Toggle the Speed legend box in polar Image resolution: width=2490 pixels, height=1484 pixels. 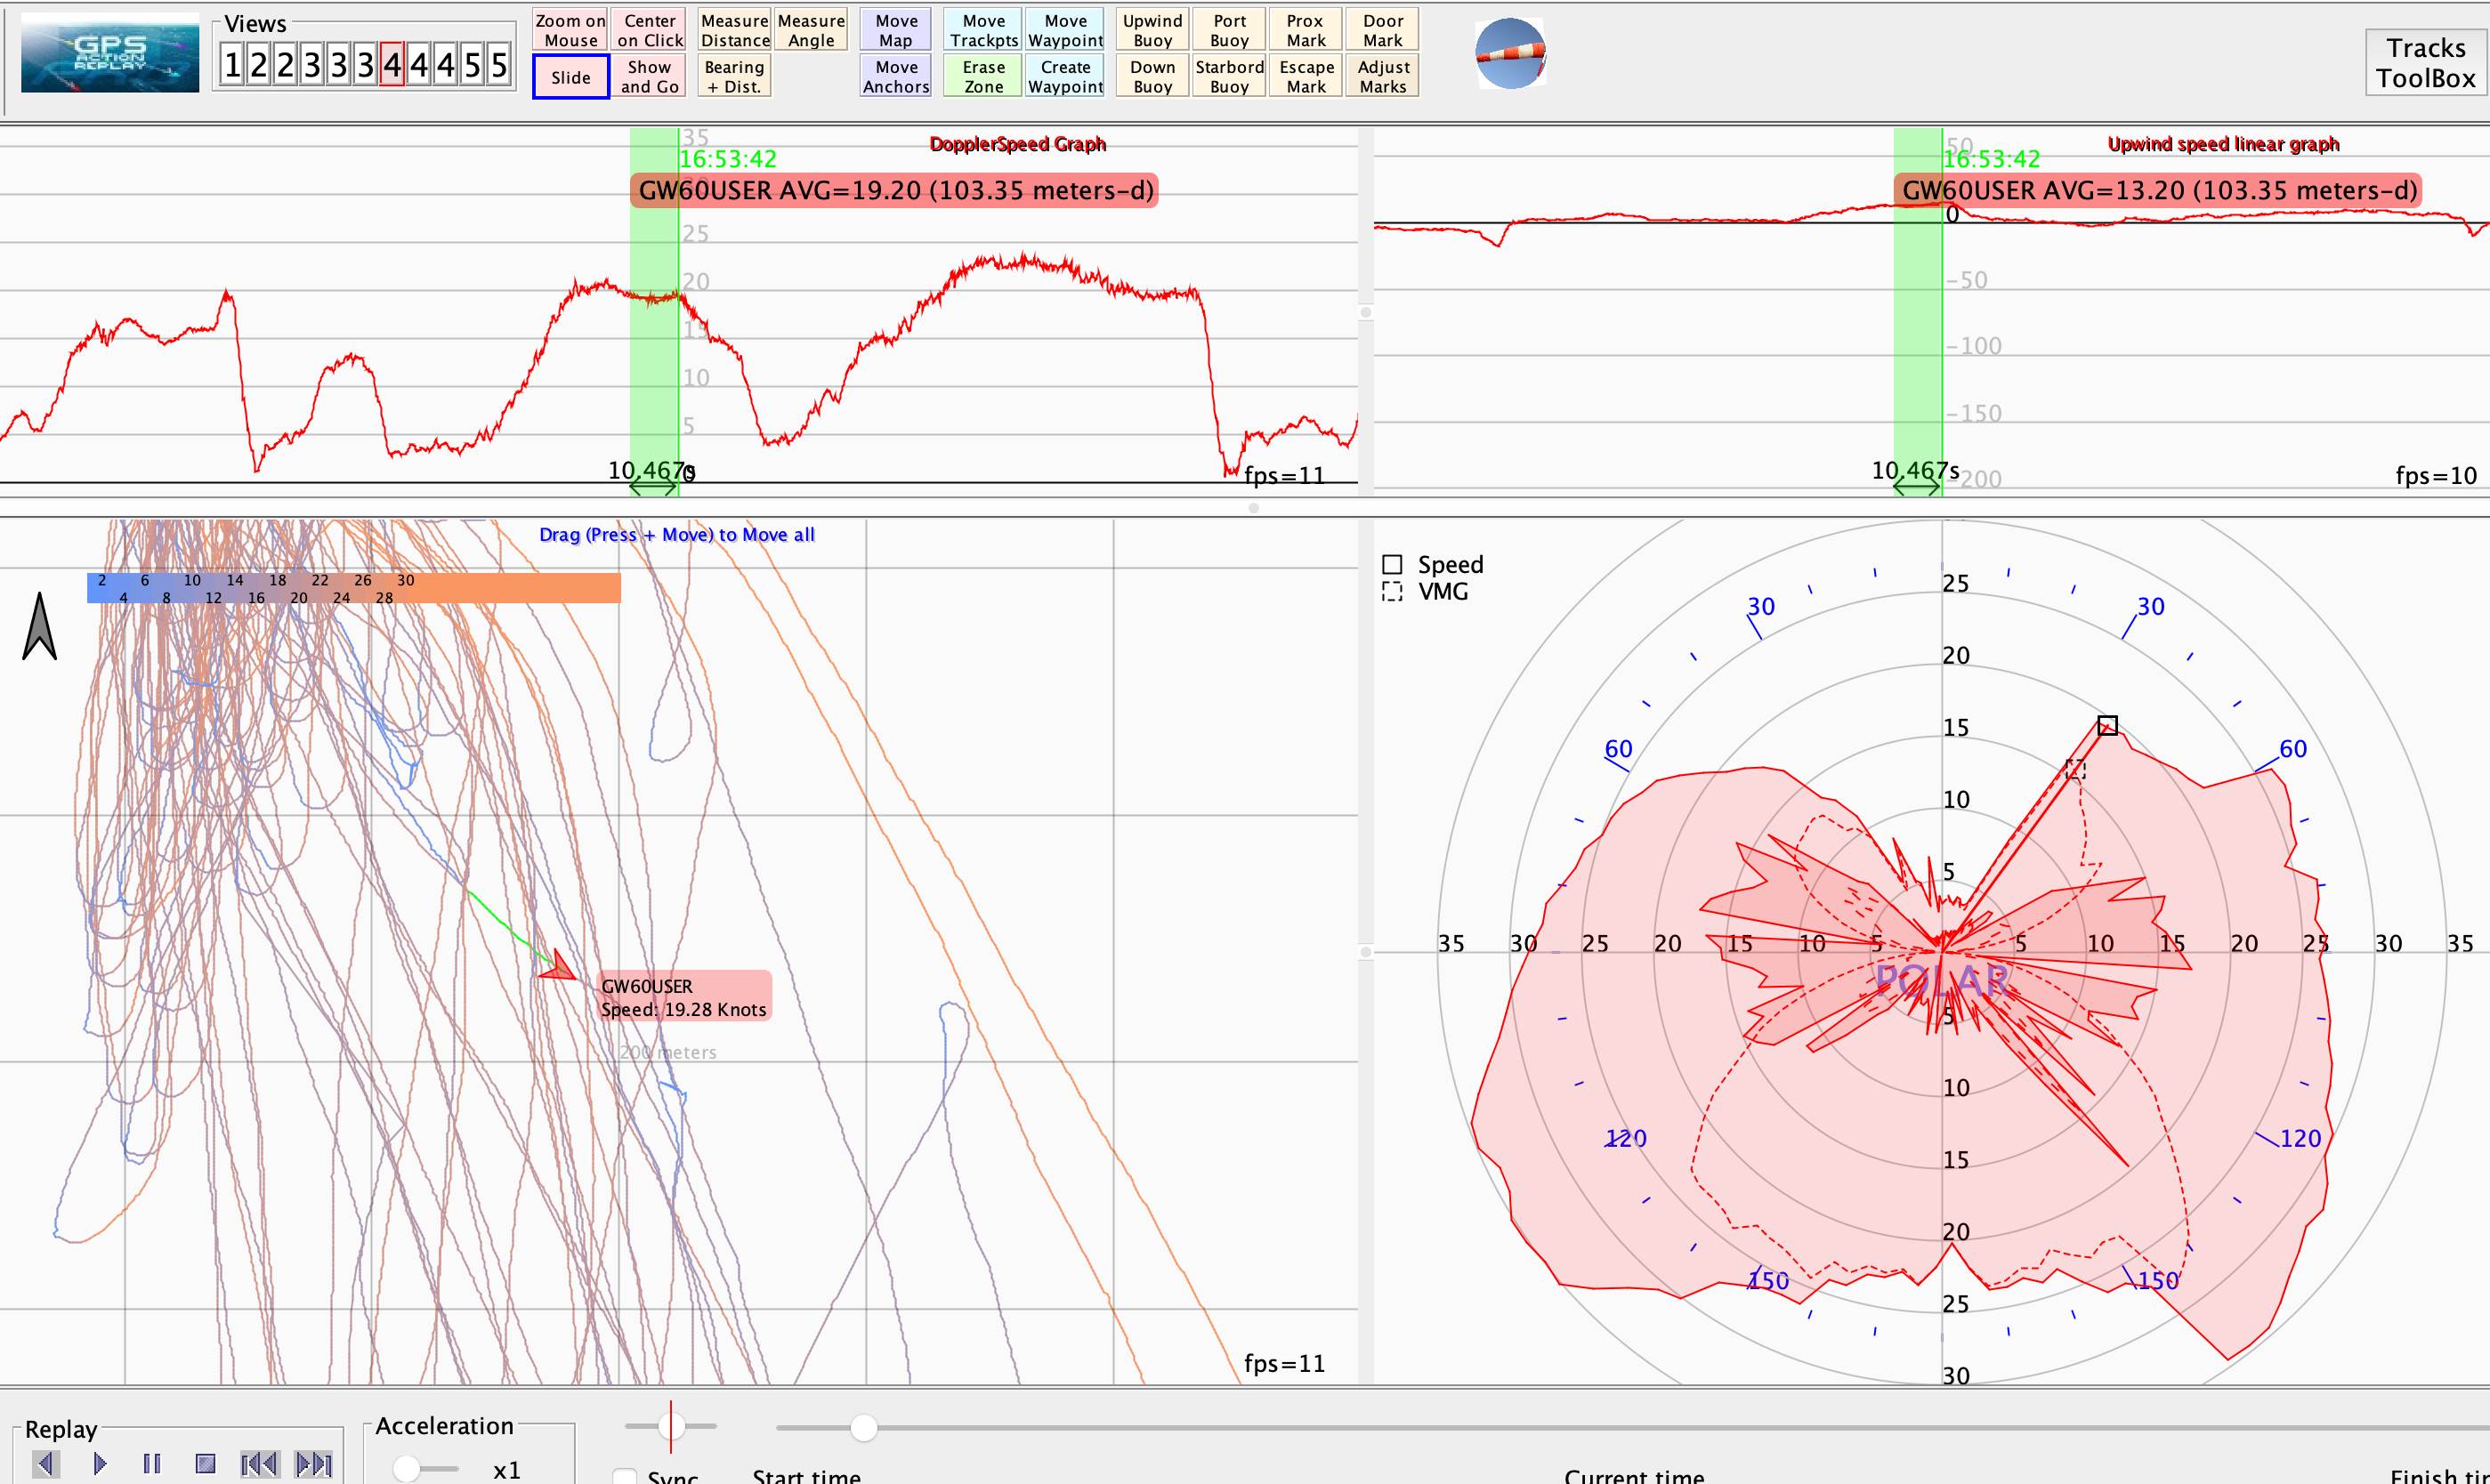pyautogui.click(x=1392, y=565)
